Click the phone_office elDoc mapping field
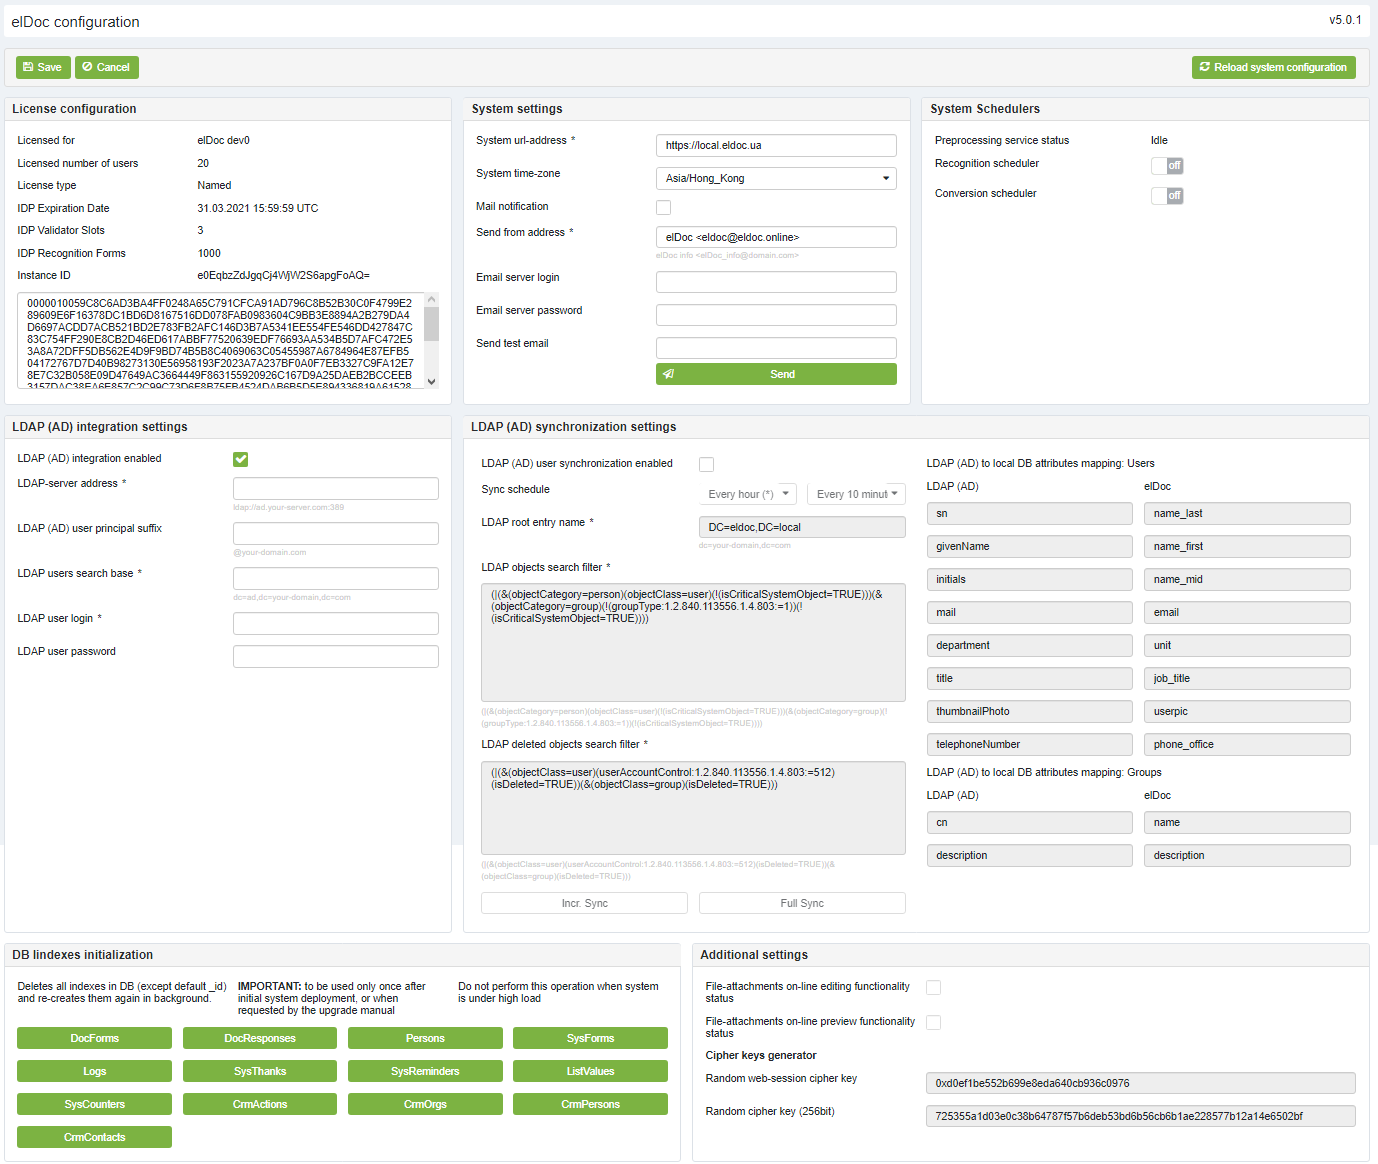Screen dimensions: 1378x1164 click(x=1247, y=744)
